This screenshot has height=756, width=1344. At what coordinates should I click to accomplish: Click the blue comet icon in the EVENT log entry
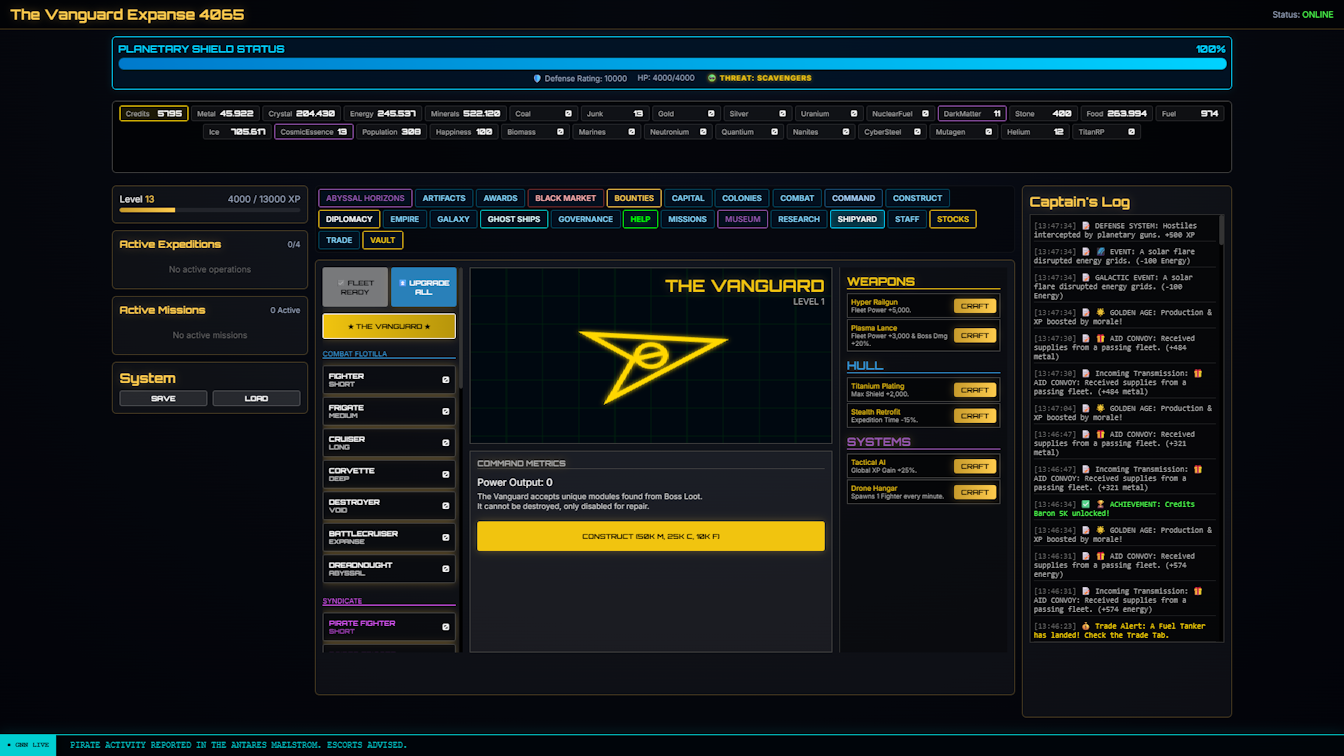[x=1101, y=252]
